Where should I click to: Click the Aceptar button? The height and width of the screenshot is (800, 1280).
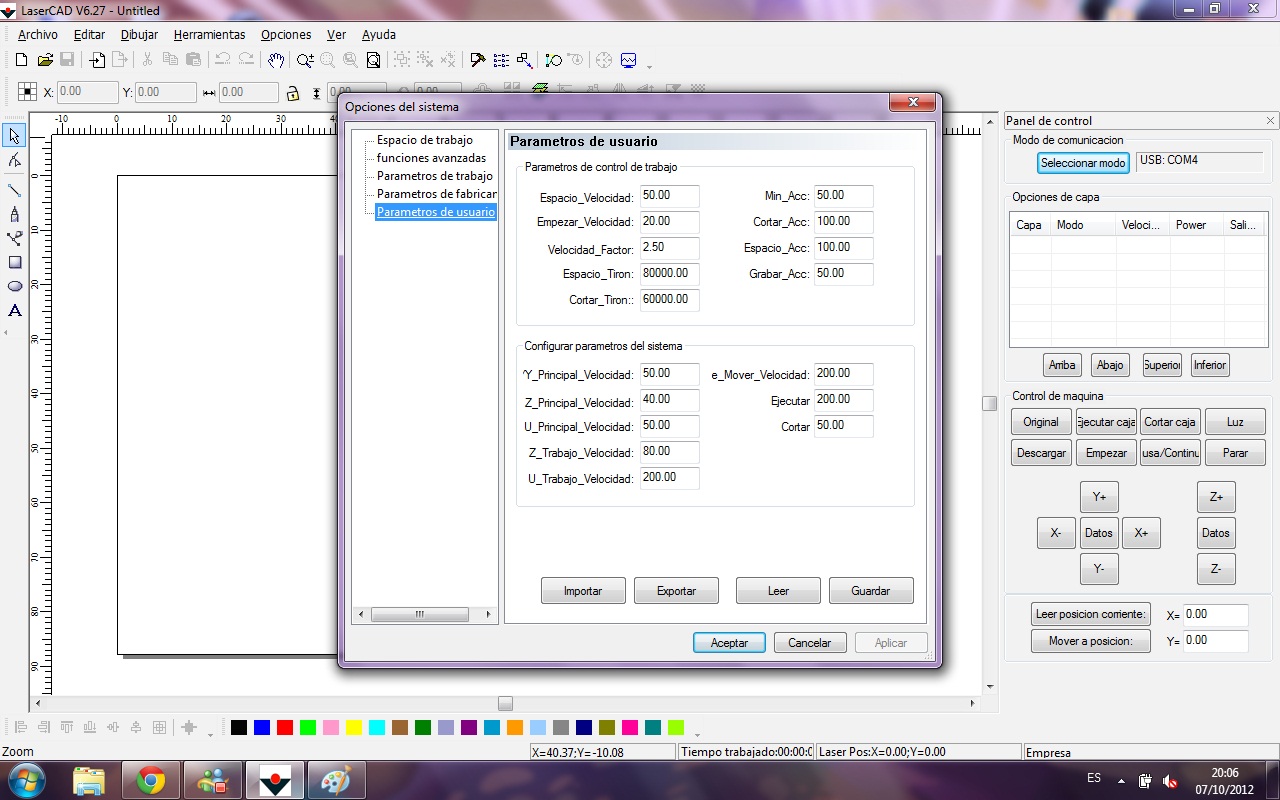729,643
